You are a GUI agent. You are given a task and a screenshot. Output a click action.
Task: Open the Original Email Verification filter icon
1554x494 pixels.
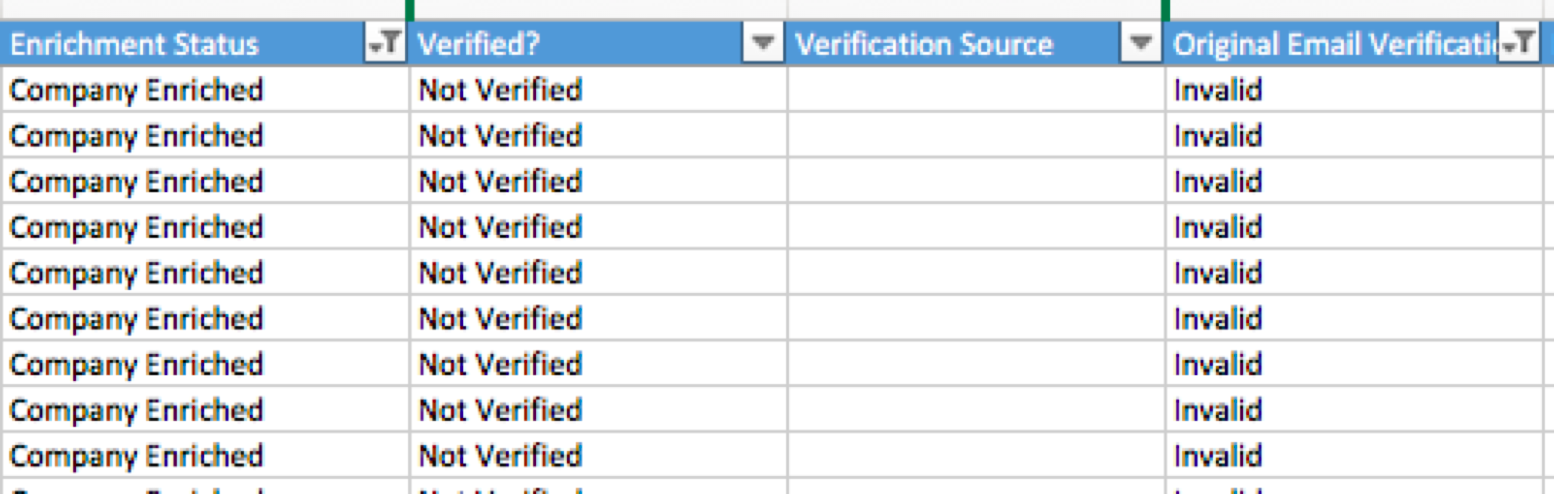pos(1518,43)
